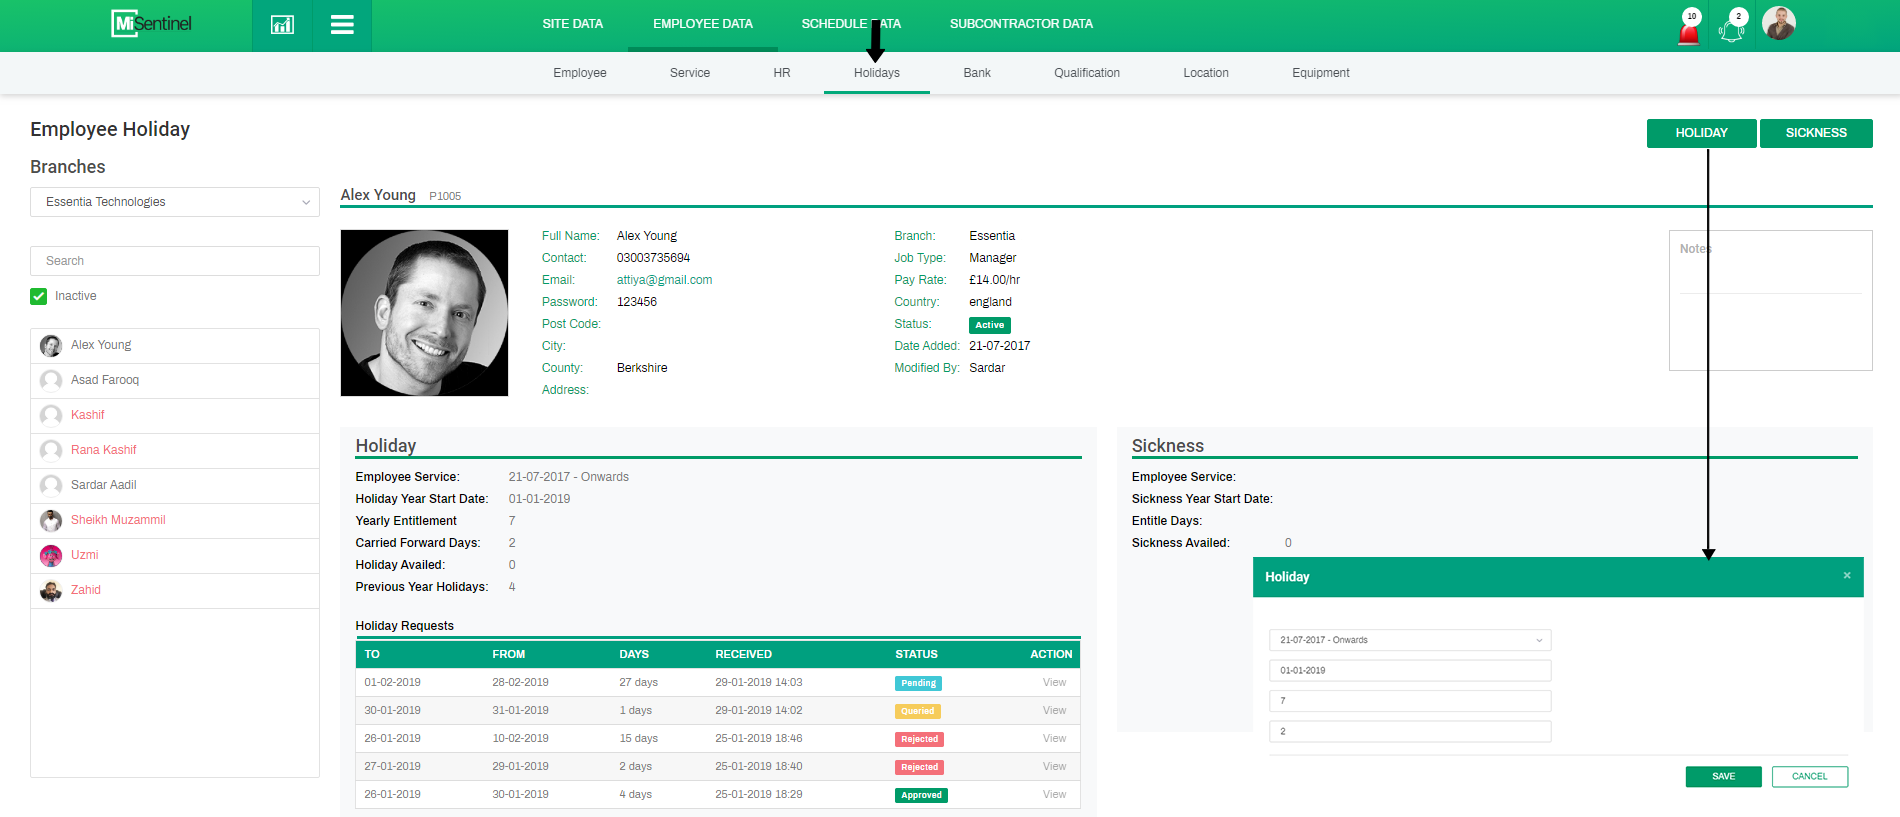Click the 01-02-2019 date cell

[392, 683]
